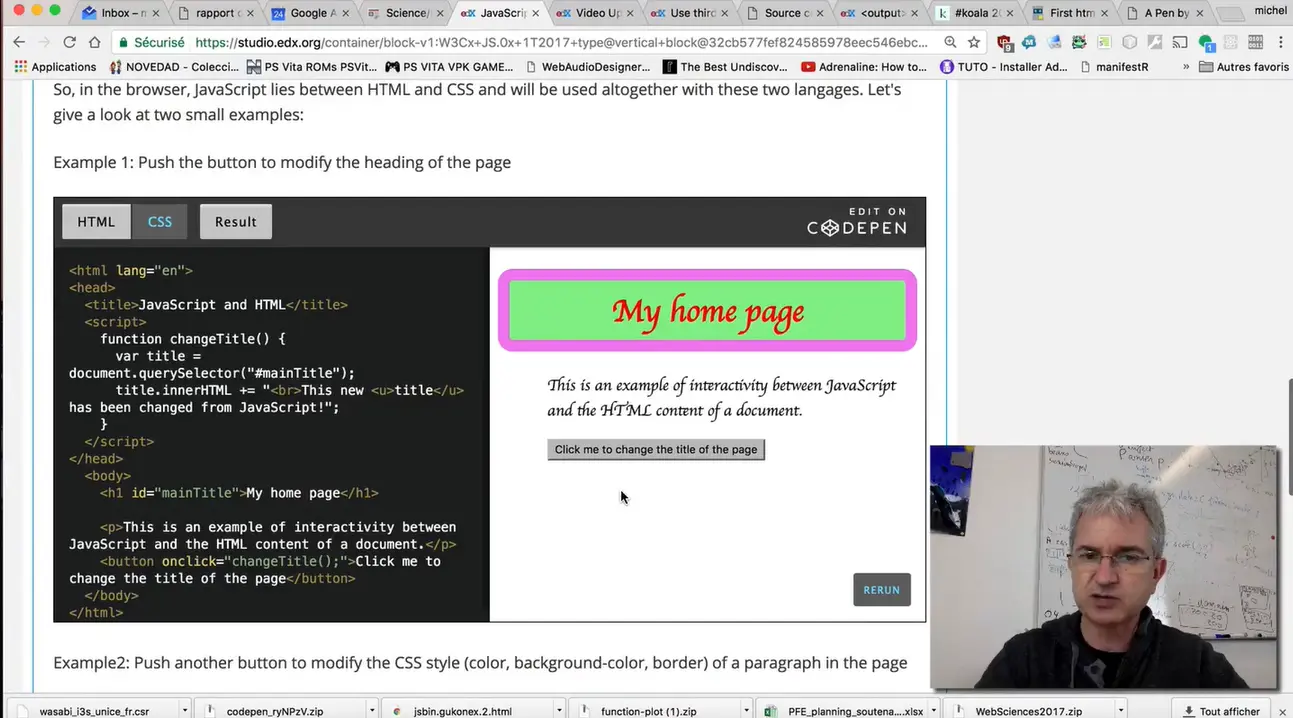Image resolution: width=1293 pixels, height=718 pixels.
Task: Open the WebAudioDesigner bookmark
Action: [587, 67]
